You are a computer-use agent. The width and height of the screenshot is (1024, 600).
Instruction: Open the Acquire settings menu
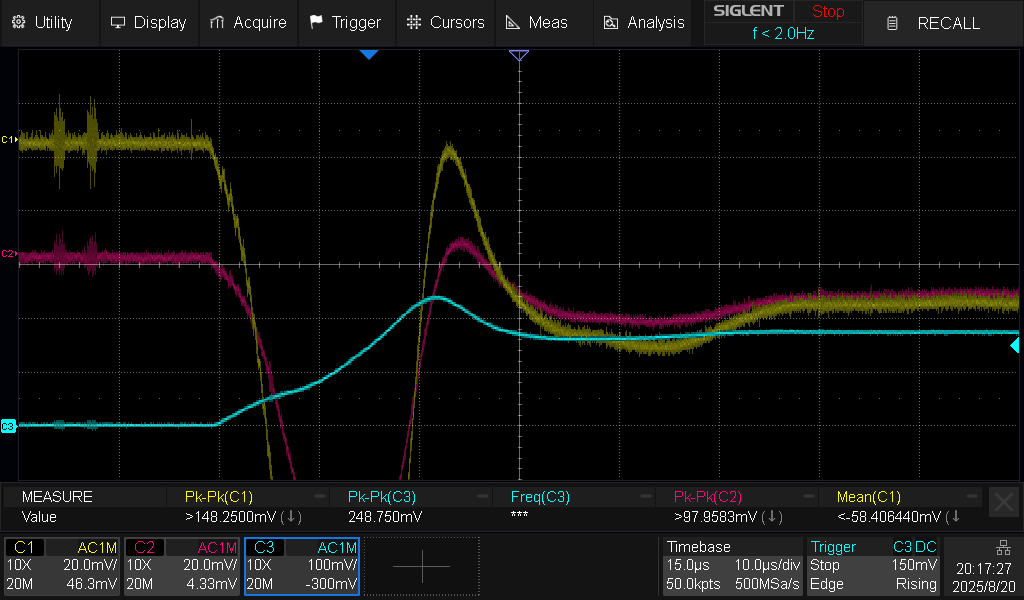pyautogui.click(x=248, y=22)
